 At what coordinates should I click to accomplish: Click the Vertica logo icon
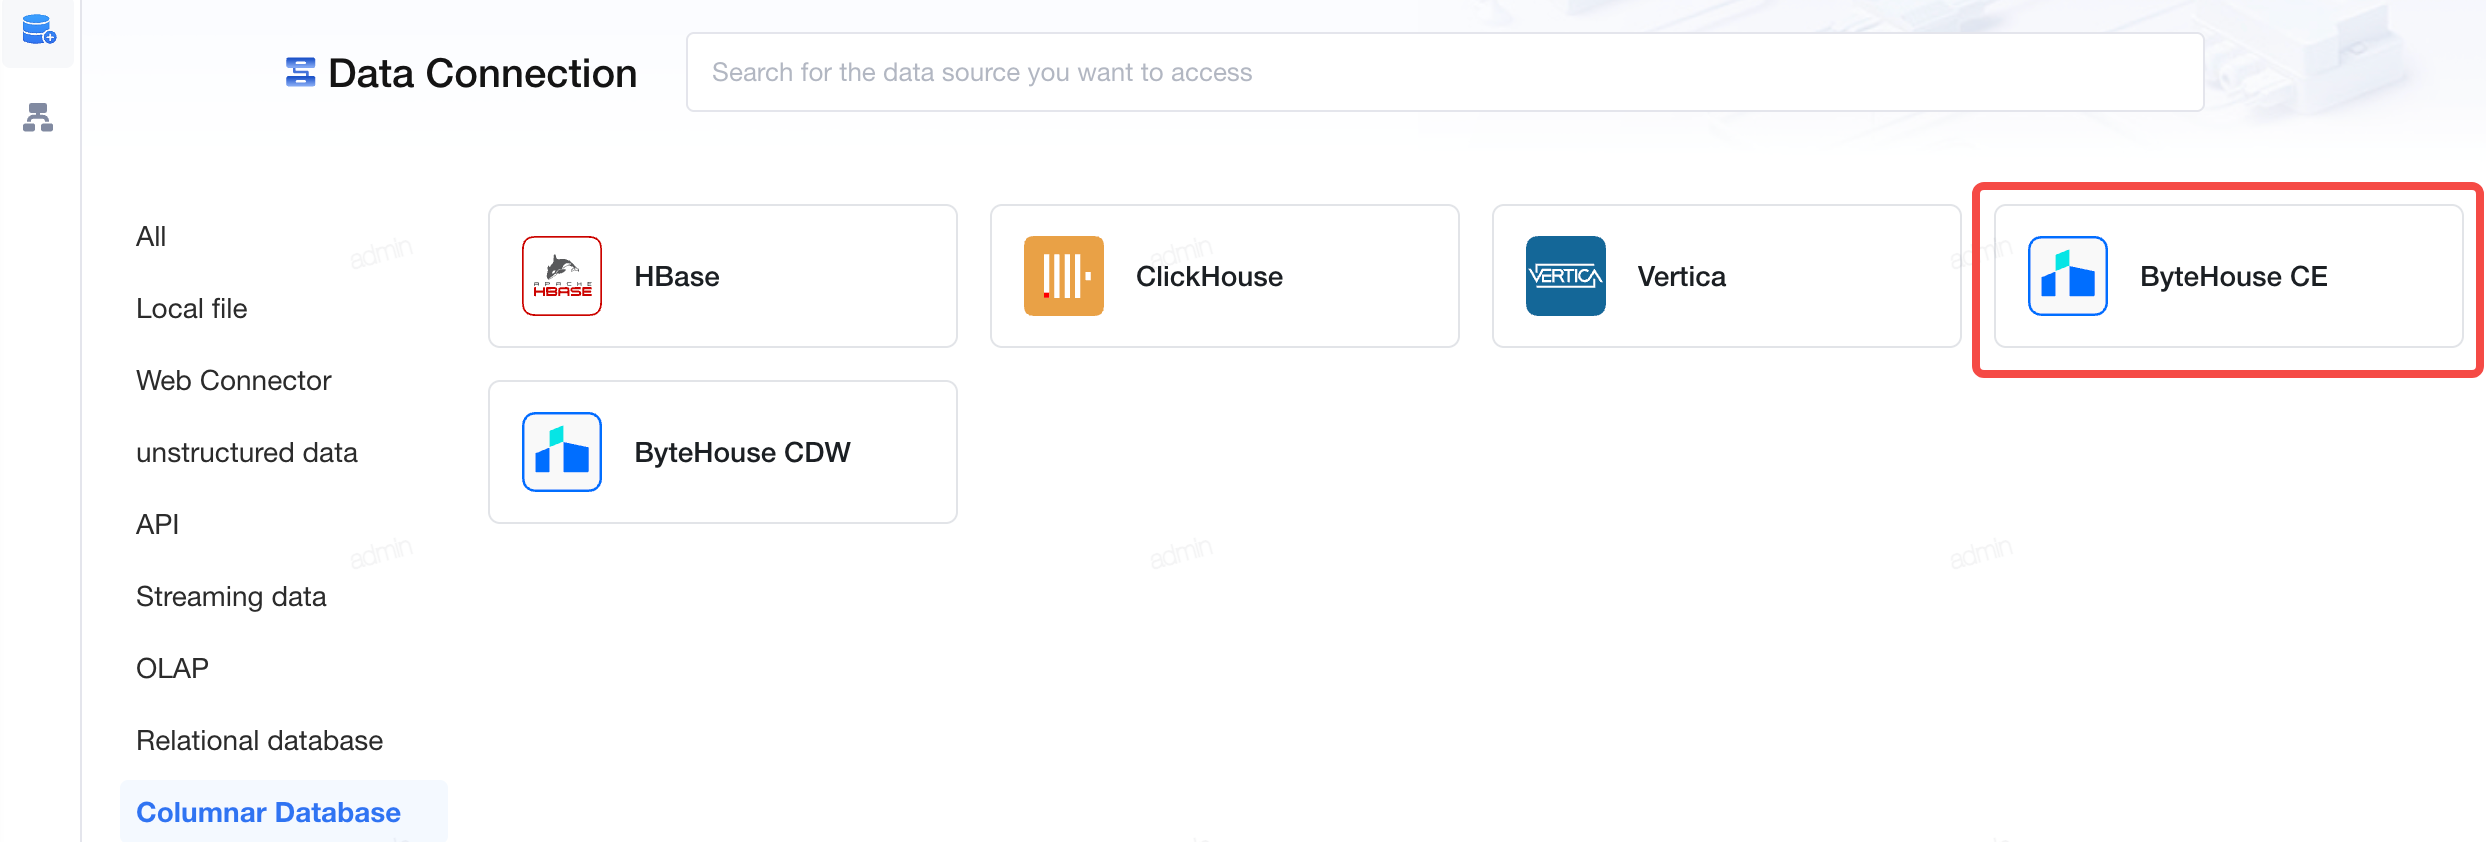(1566, 276)
